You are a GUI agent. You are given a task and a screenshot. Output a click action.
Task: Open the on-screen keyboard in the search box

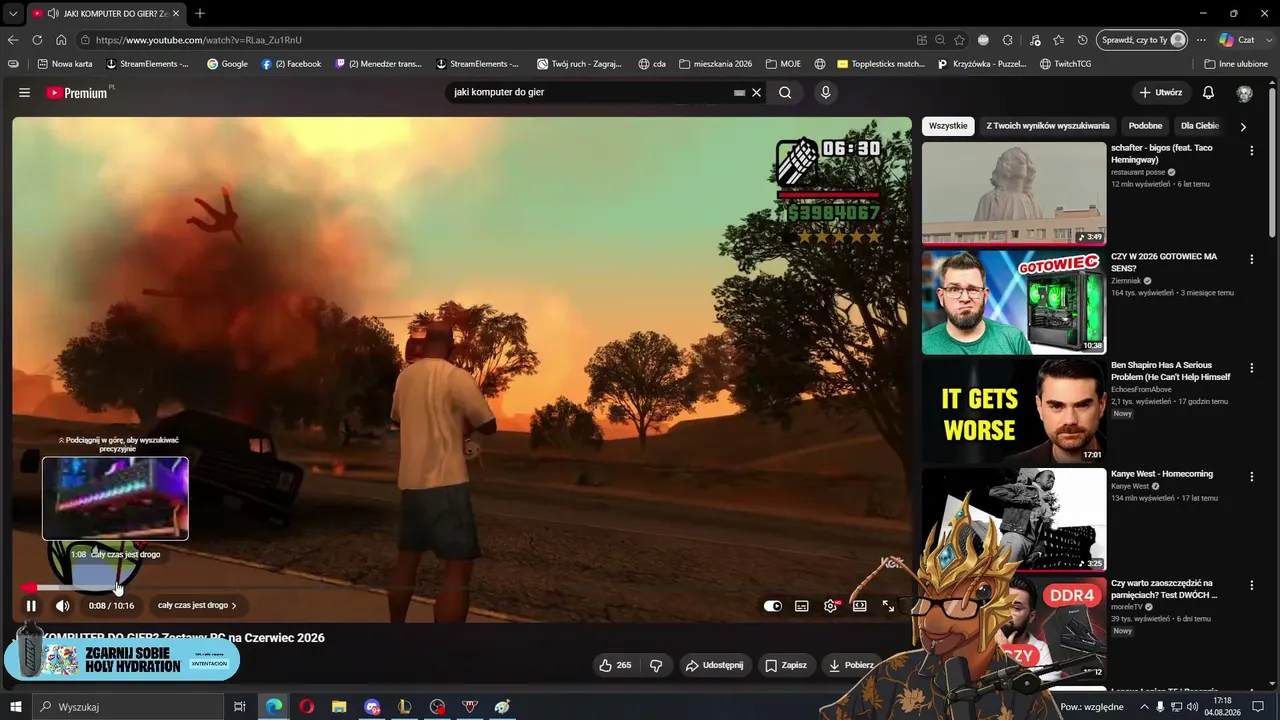click(x=739, y=93)
